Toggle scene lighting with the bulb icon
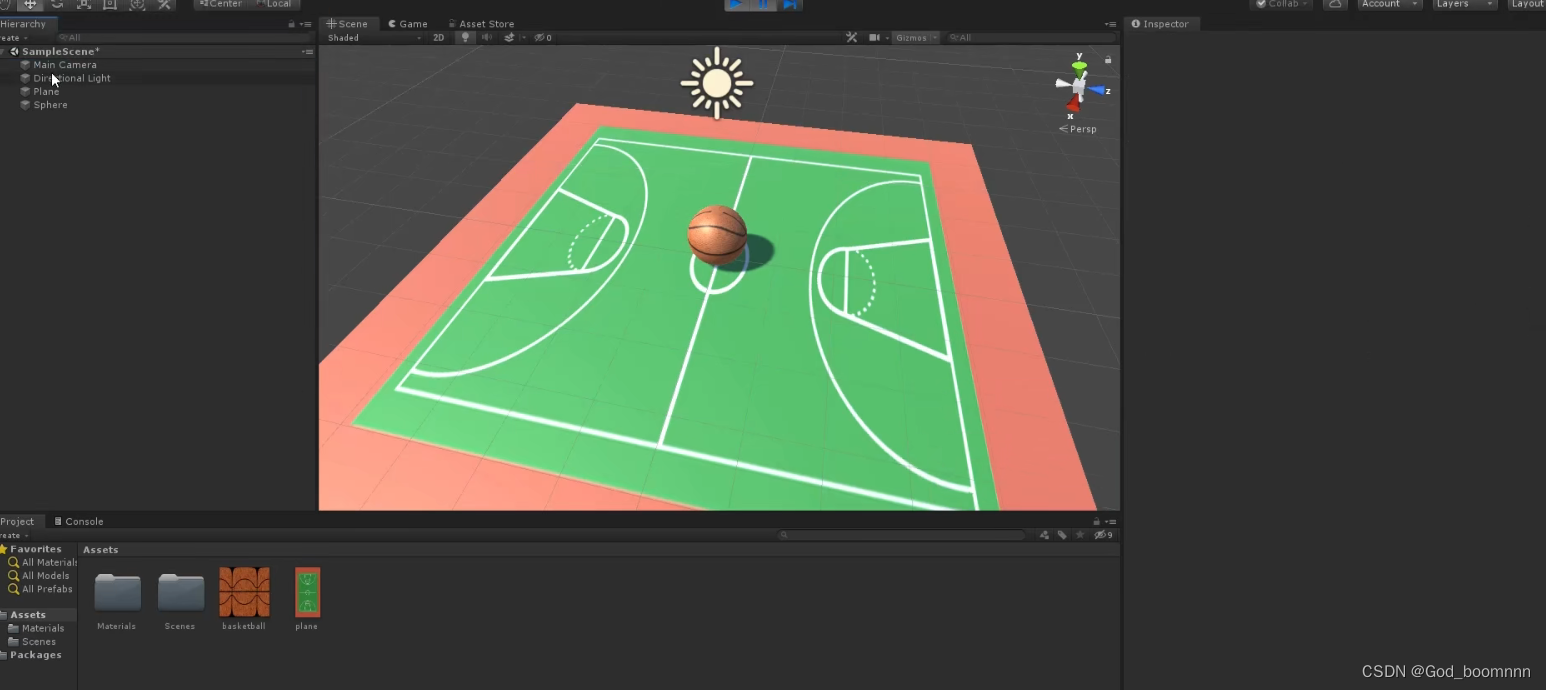1546x690 pixels. (465, 37)
